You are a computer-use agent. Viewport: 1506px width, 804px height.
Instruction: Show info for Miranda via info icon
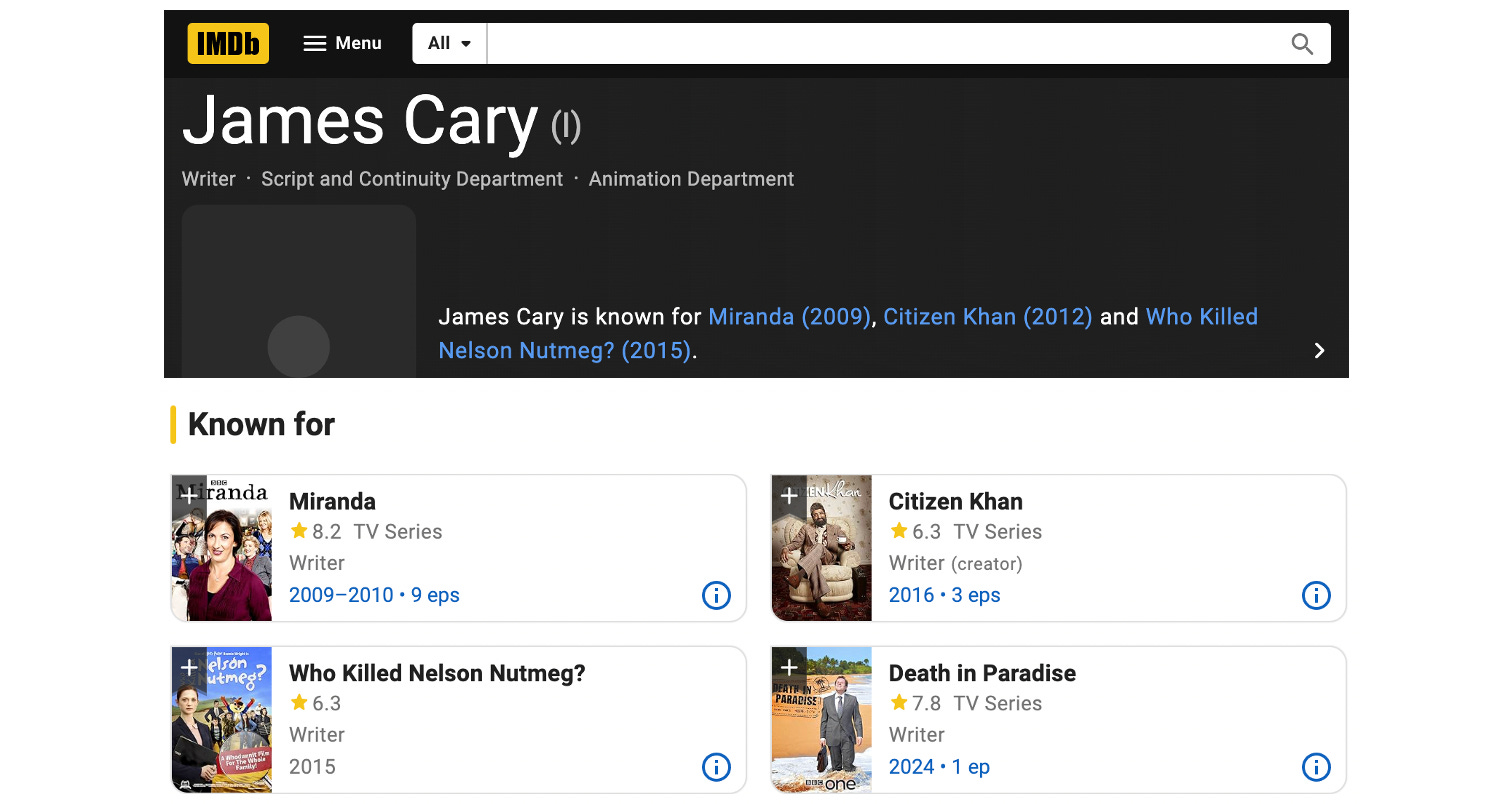pos(716,595)
